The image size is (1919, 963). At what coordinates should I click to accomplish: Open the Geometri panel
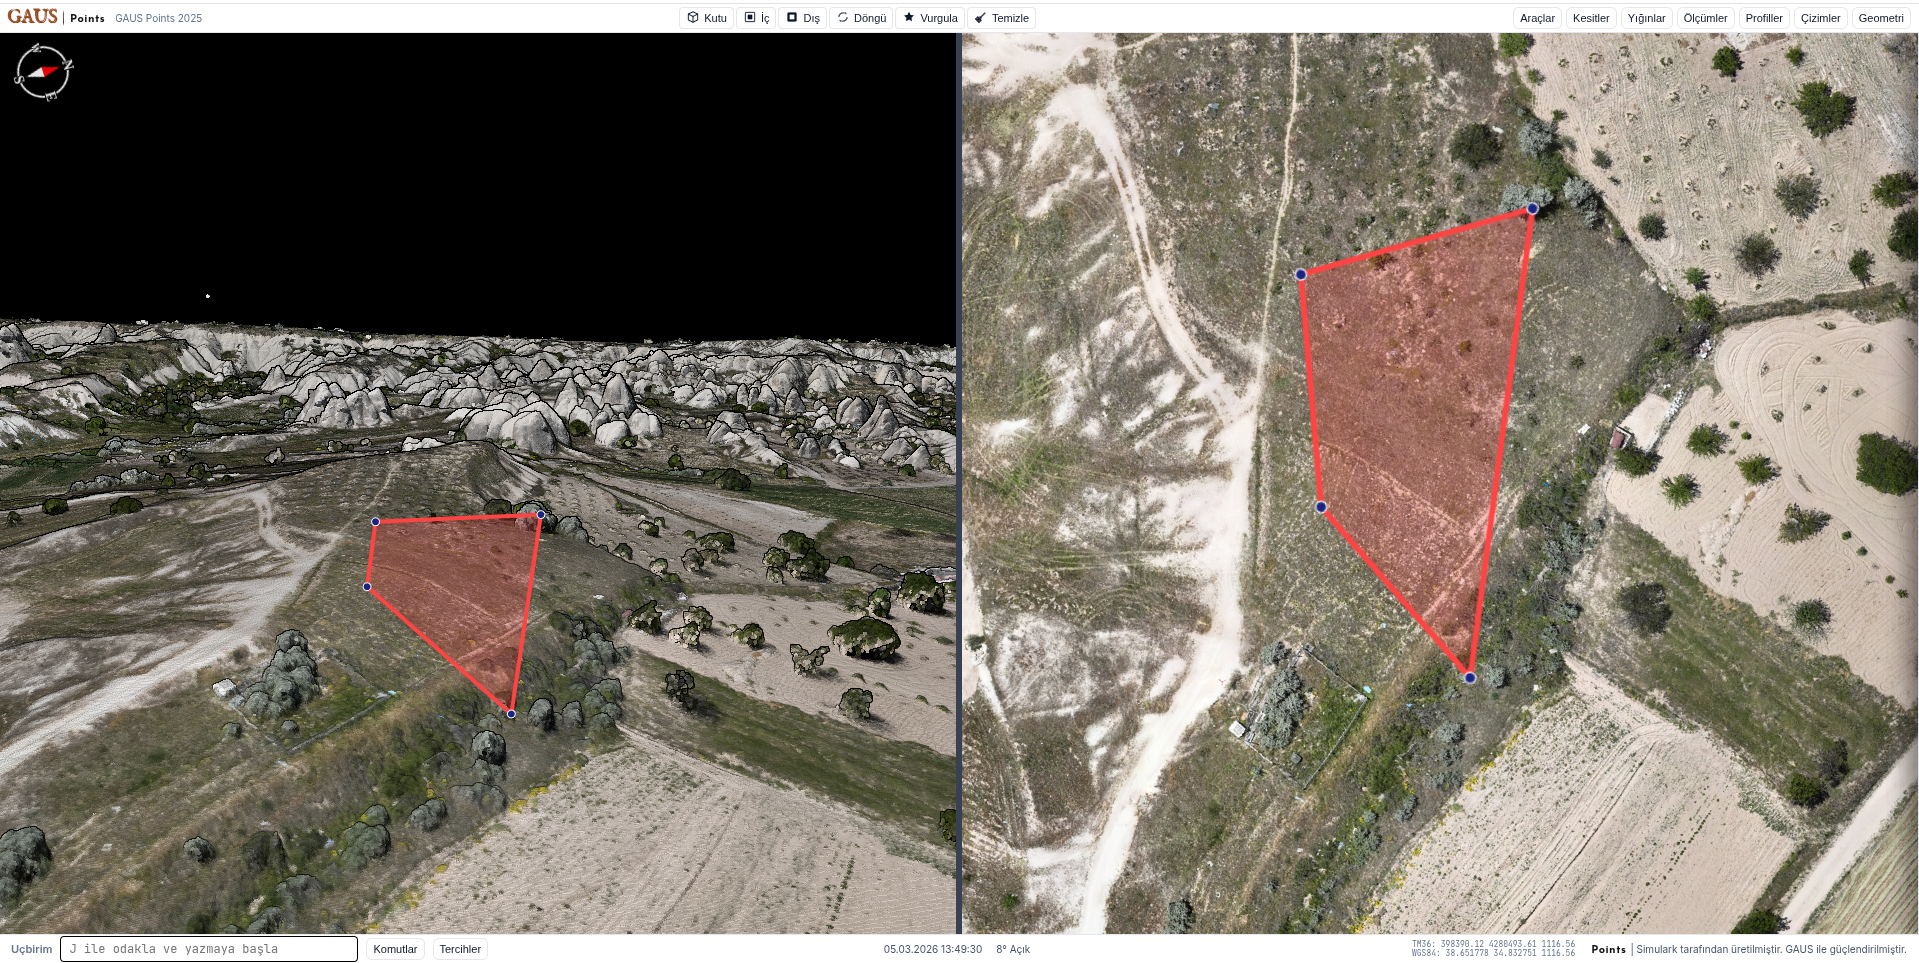tap(1881, 18)
